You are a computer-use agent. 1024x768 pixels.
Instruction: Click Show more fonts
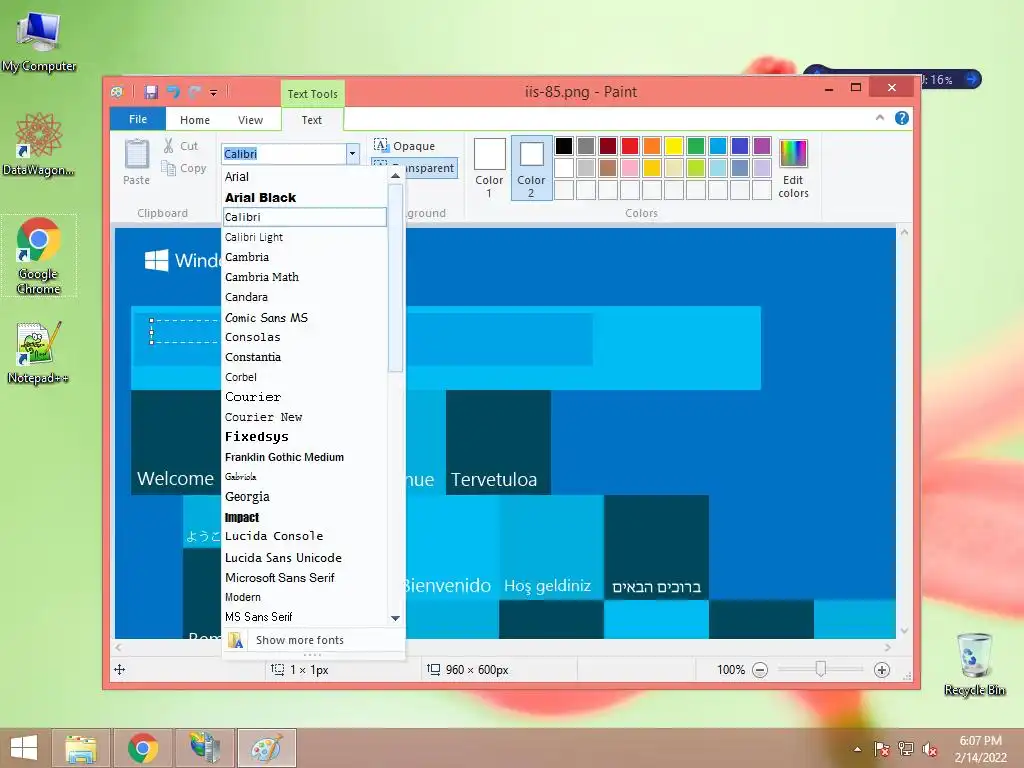coord(313,640)
